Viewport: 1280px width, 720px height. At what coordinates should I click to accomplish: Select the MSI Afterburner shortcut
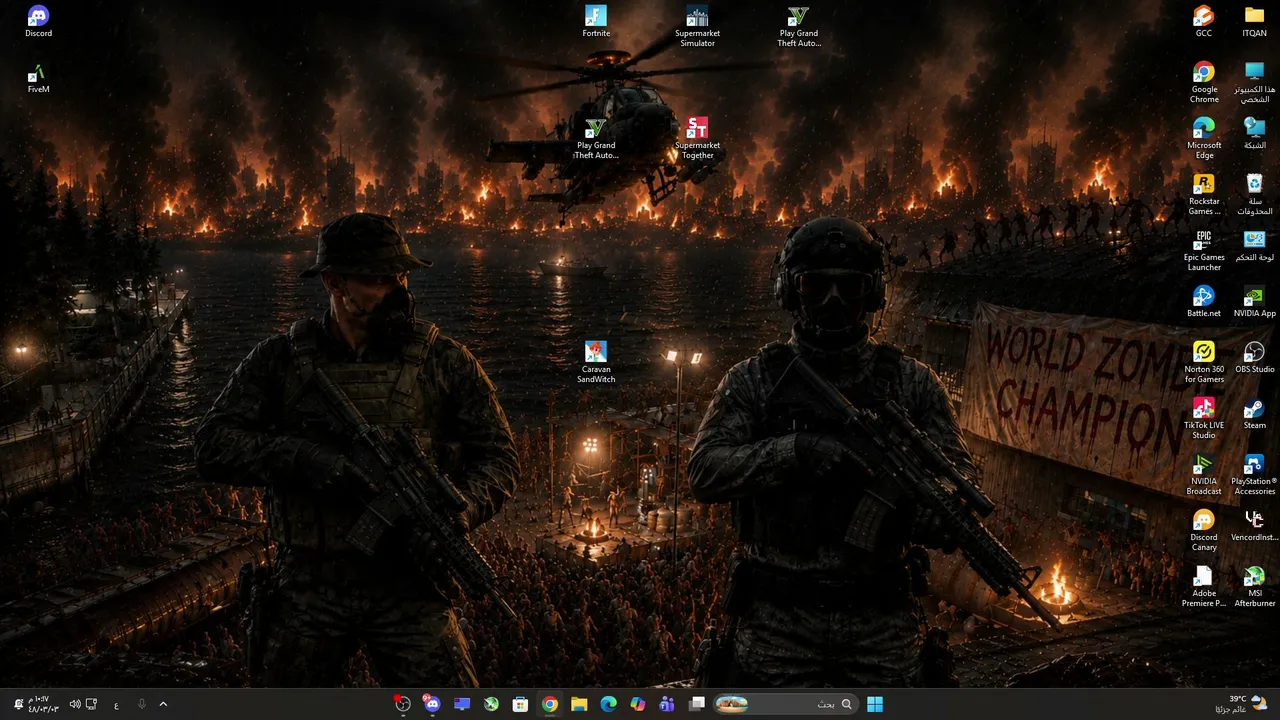[1254, 587]
